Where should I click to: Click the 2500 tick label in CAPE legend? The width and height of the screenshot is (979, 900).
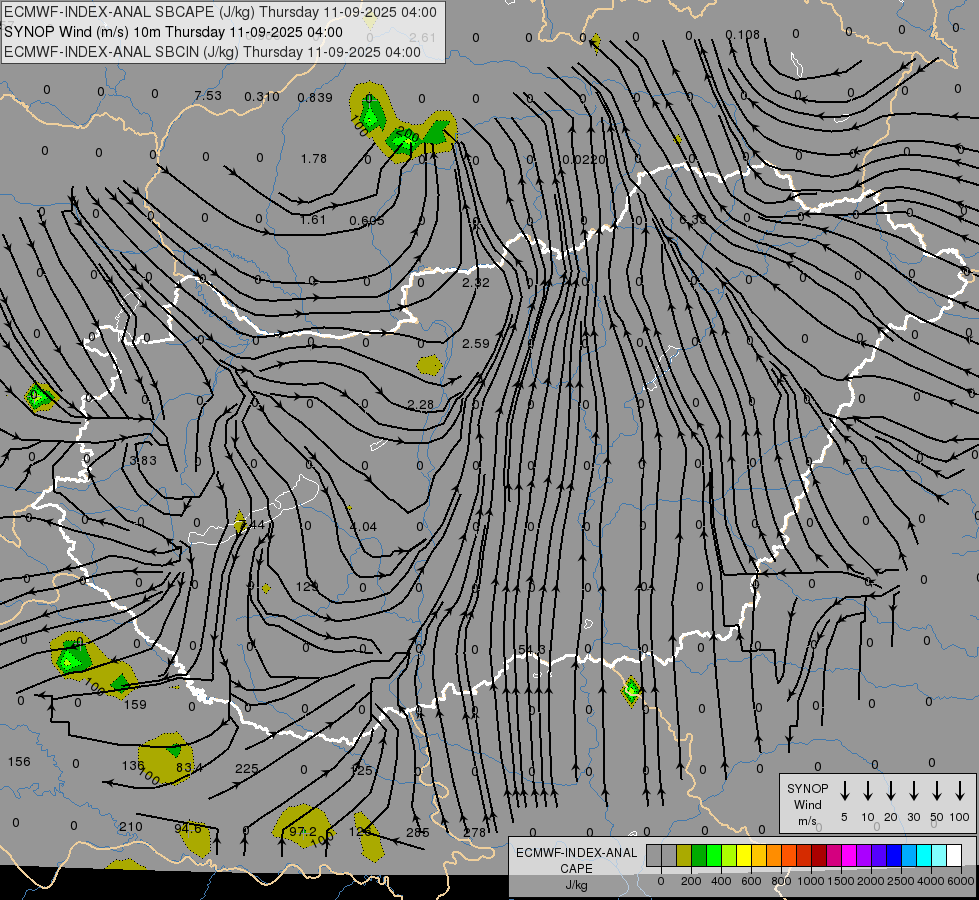pyautogui.click(x=900, y=881)
